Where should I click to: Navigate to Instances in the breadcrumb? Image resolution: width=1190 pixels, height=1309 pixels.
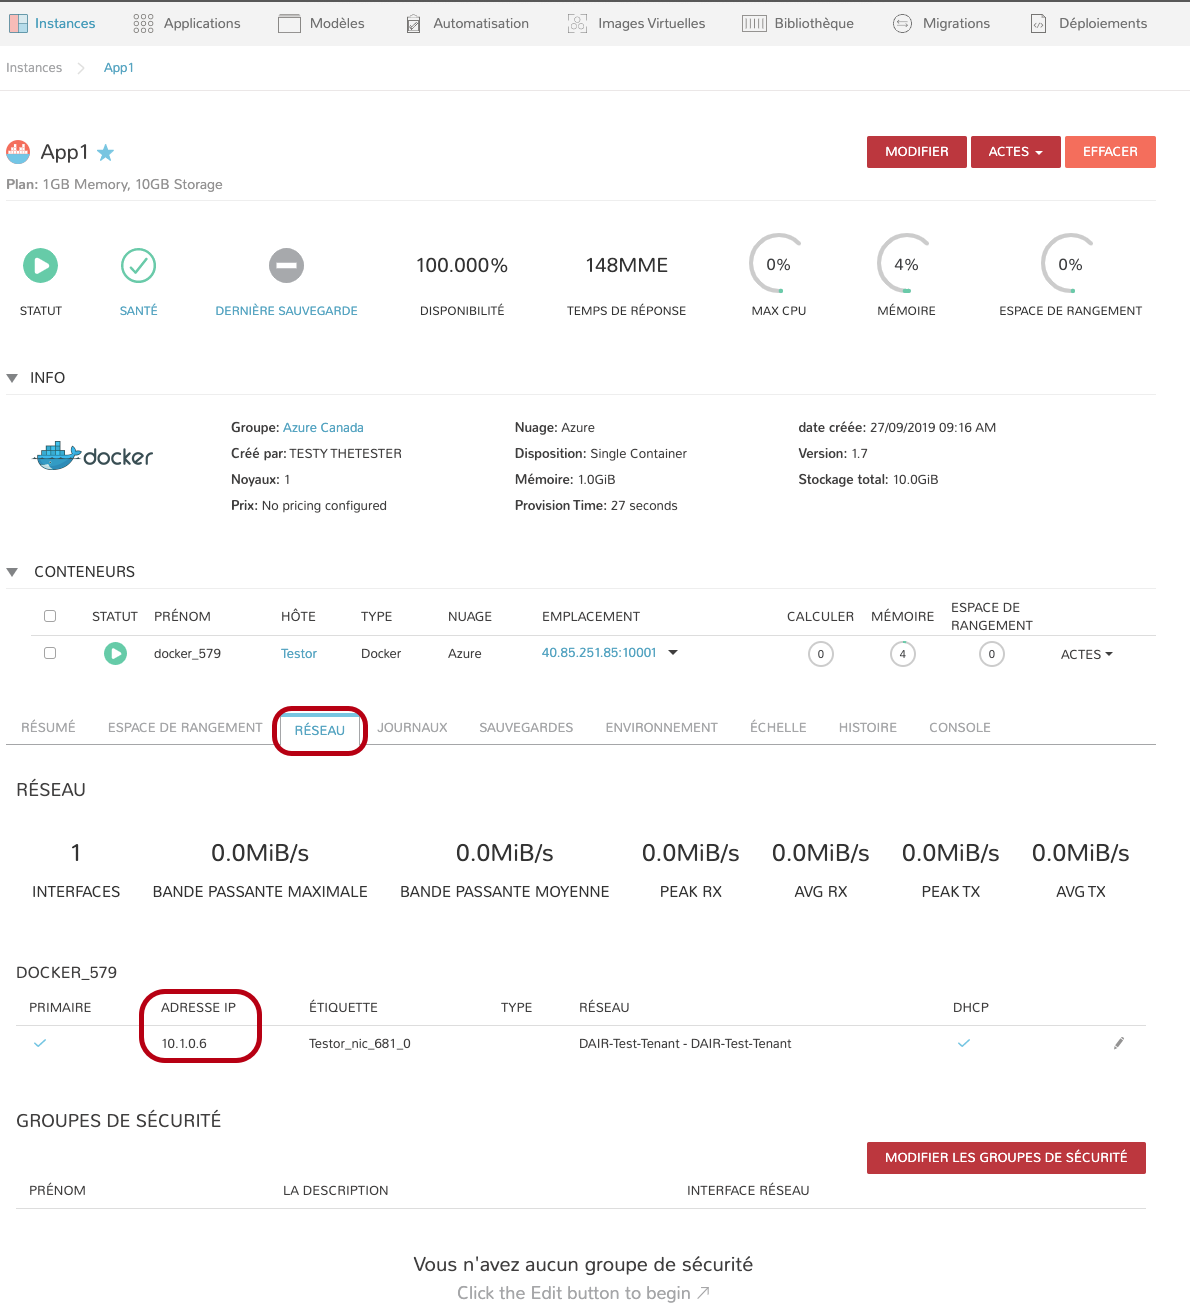(x=34, y=68)
